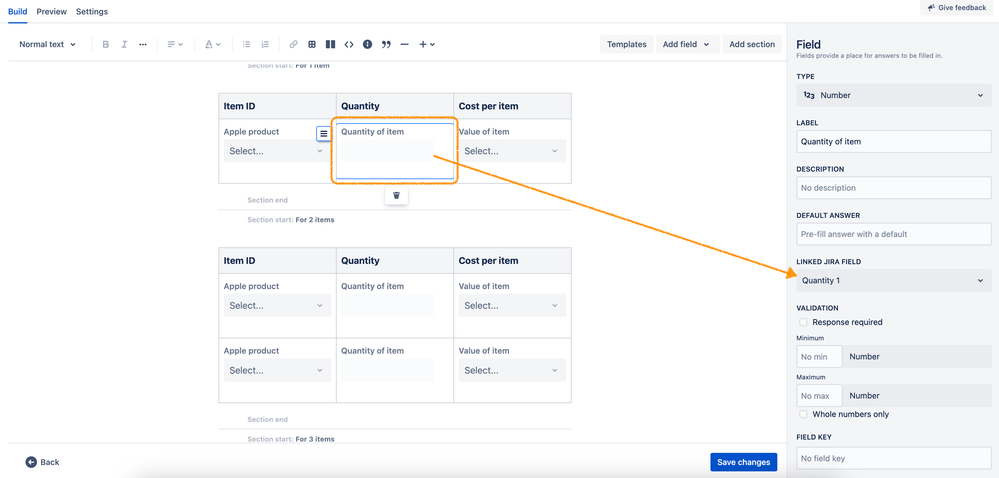
Task: Open the text color picker
Action: click(213, 45)
